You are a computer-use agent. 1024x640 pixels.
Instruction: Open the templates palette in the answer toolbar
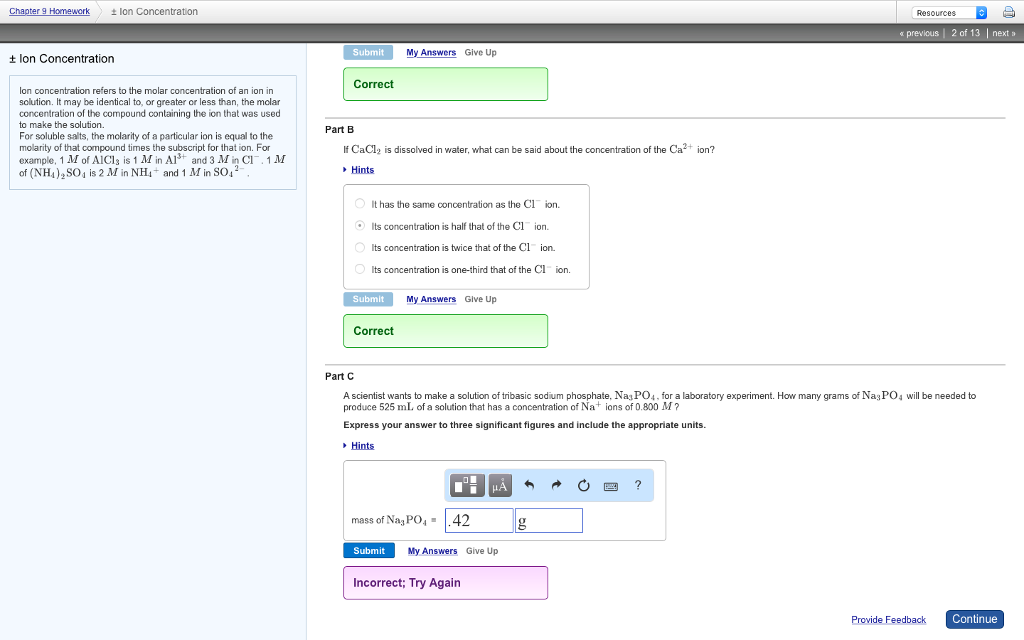click(467, 485)
